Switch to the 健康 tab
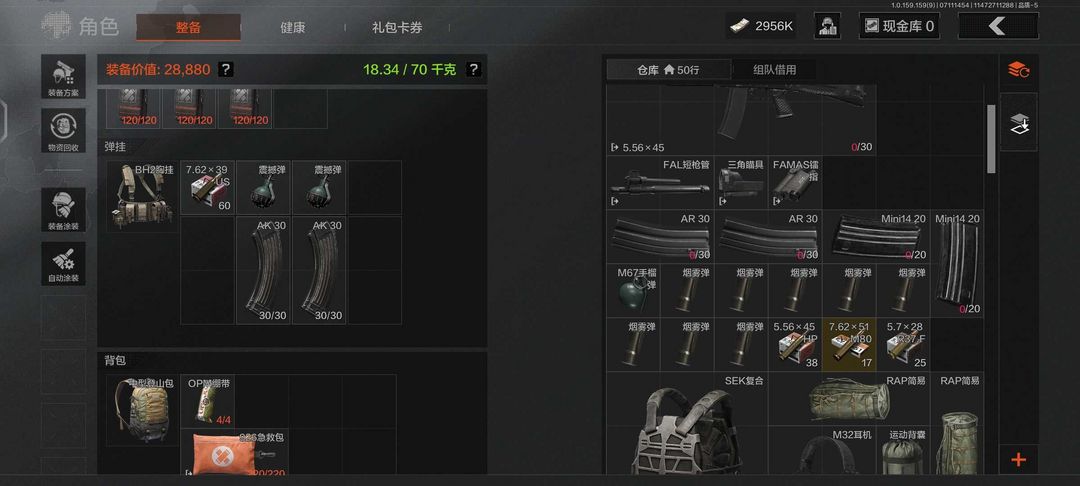1080x486 pixels. click(x=293, y=28)
